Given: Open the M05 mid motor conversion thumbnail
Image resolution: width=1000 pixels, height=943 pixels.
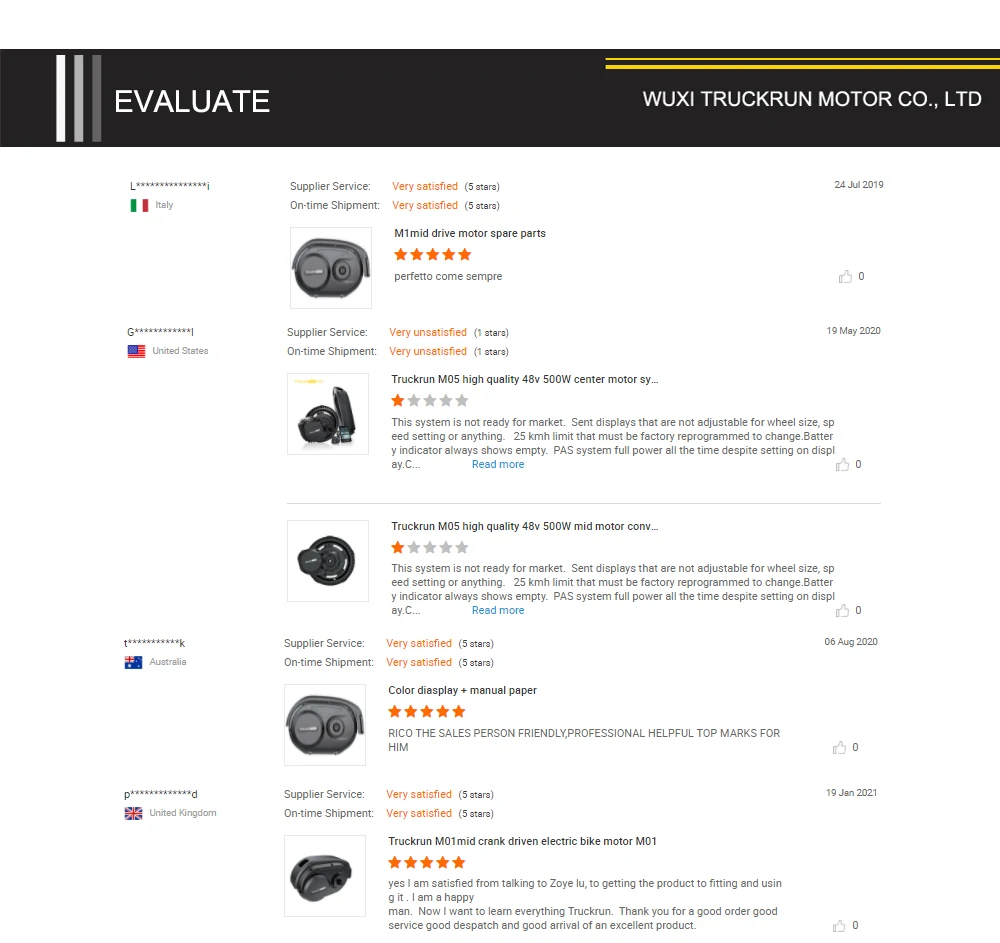Looking at the screenshot, I should pos(328,560).
